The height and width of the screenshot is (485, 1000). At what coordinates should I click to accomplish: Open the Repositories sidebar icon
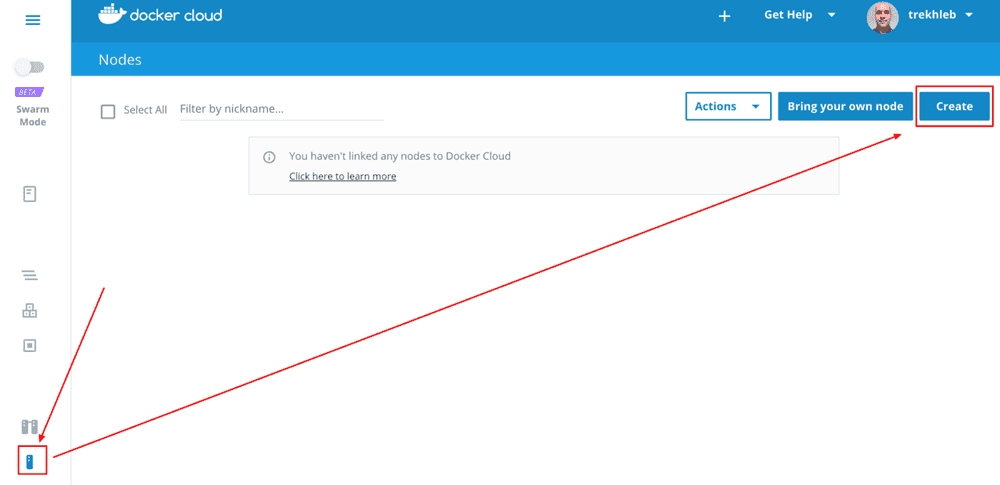pos(30,194)
